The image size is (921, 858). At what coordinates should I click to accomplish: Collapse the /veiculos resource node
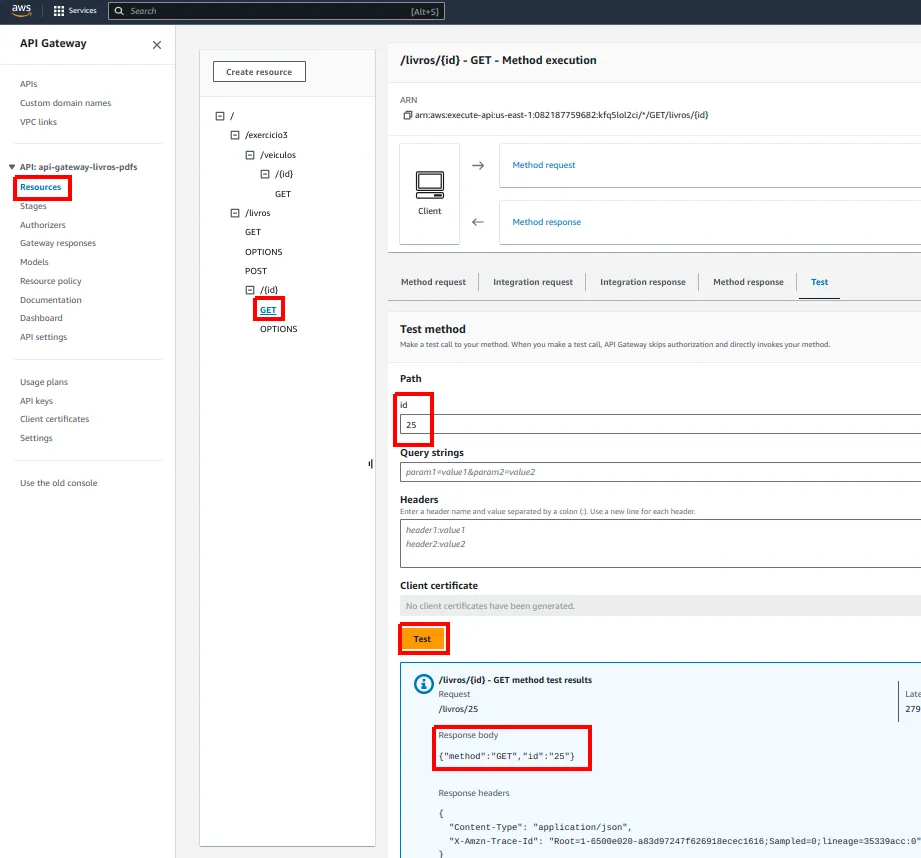(x=250, y=155)
